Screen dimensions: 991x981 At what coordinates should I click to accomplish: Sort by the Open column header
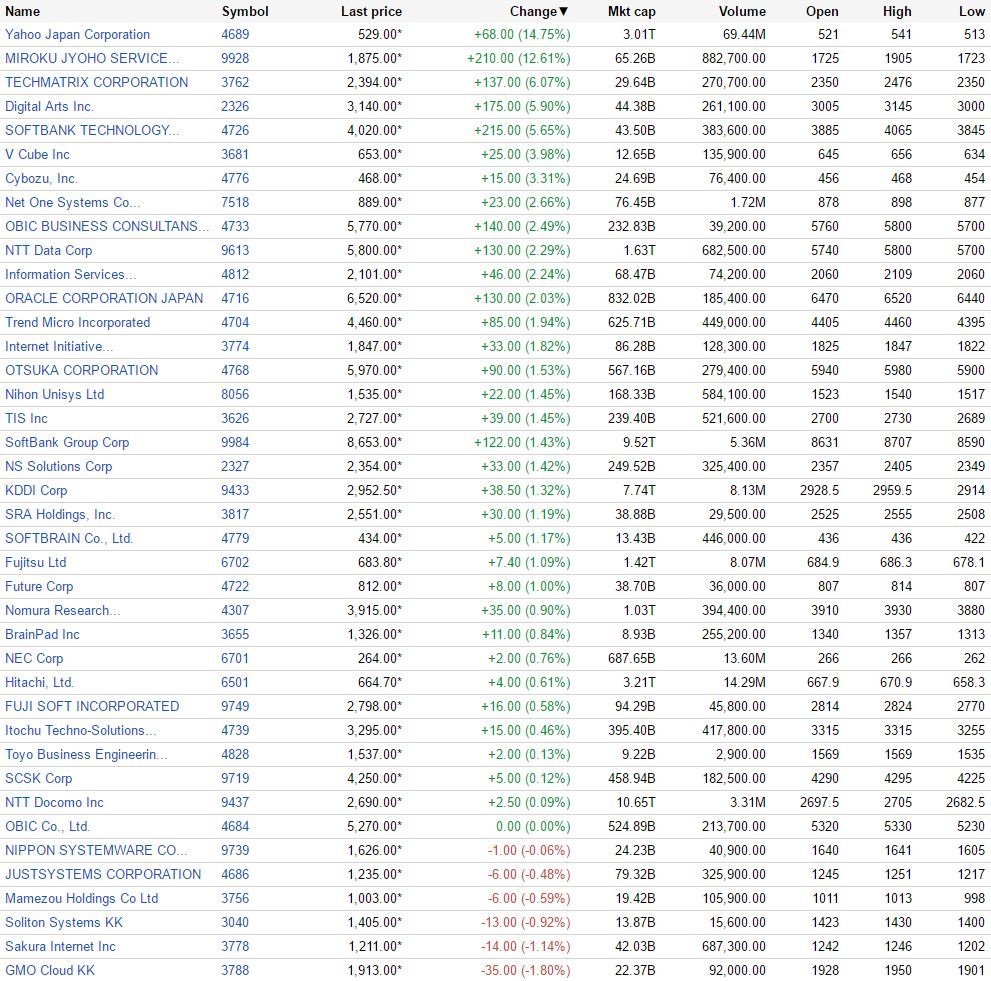822,11
